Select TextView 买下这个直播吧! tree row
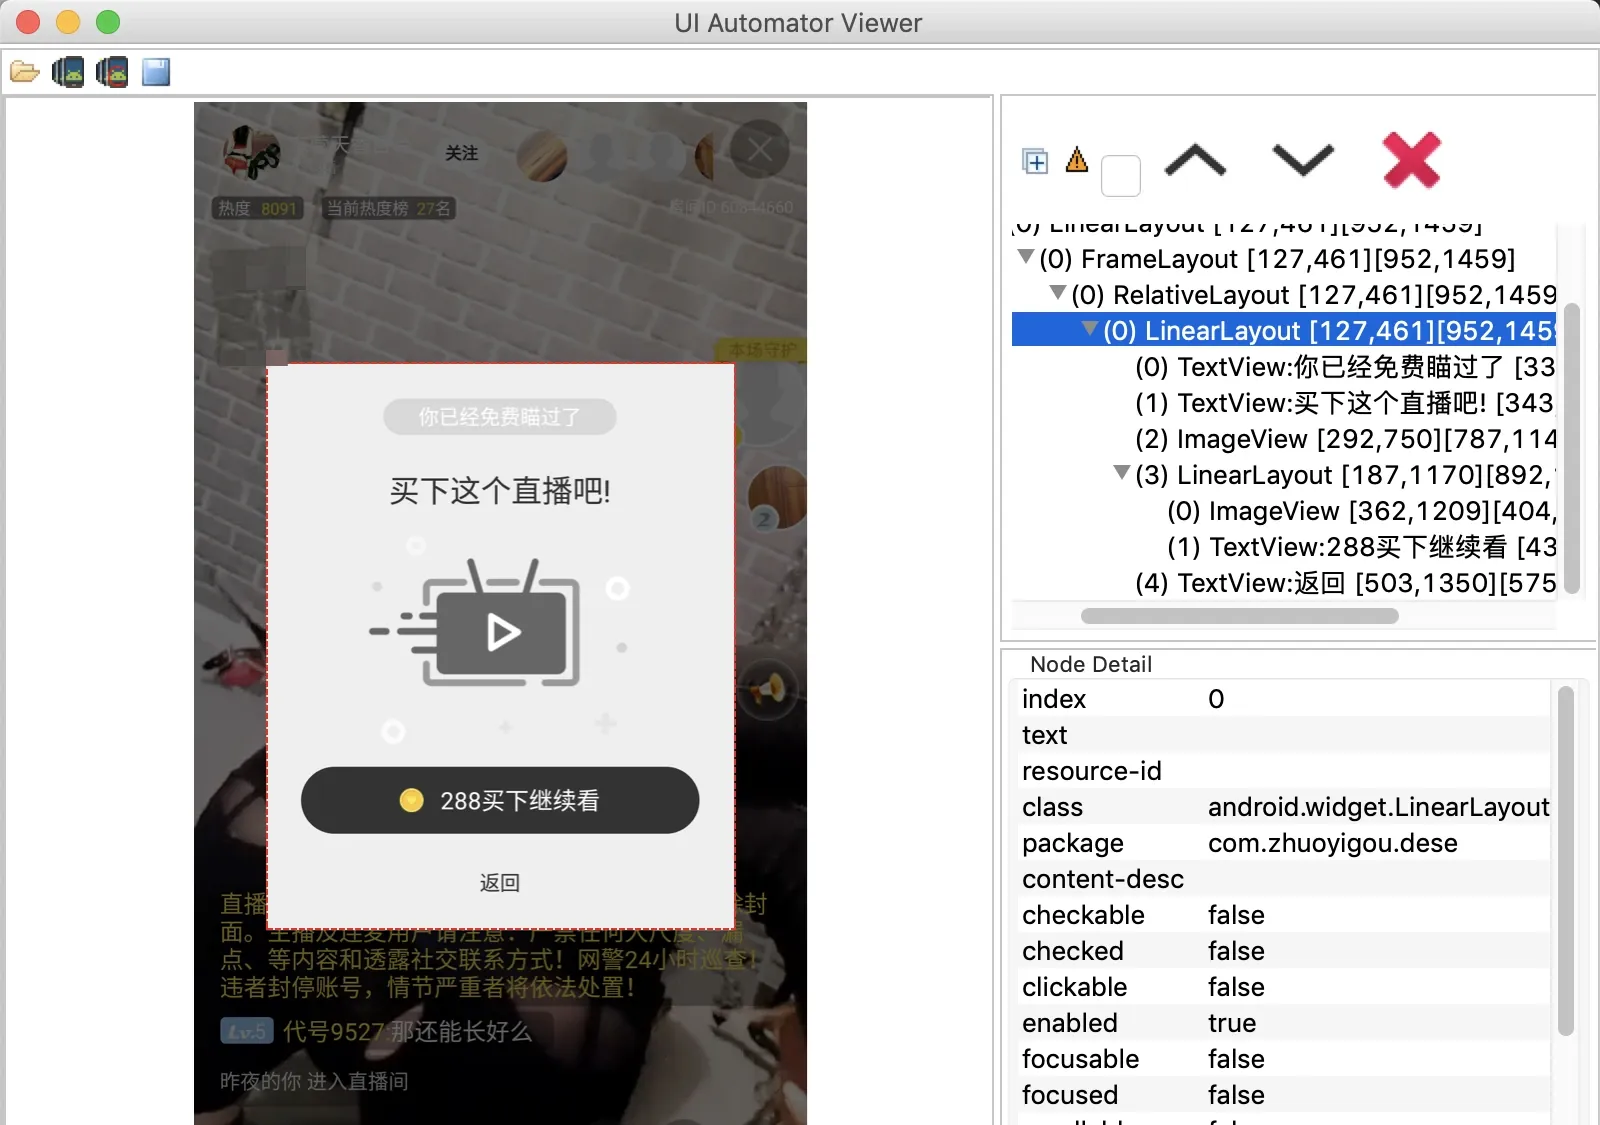Screen dimensions: 1600x1125 point(1344,403)
